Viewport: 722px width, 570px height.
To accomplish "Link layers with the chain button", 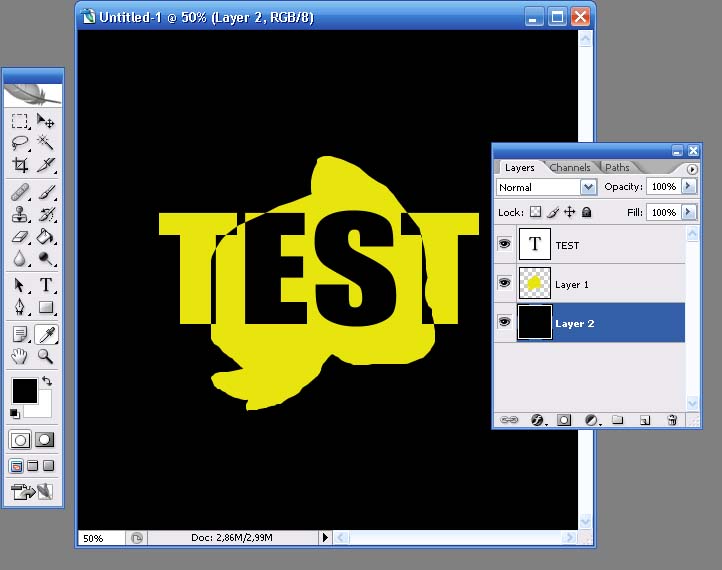I will (509, 420).
